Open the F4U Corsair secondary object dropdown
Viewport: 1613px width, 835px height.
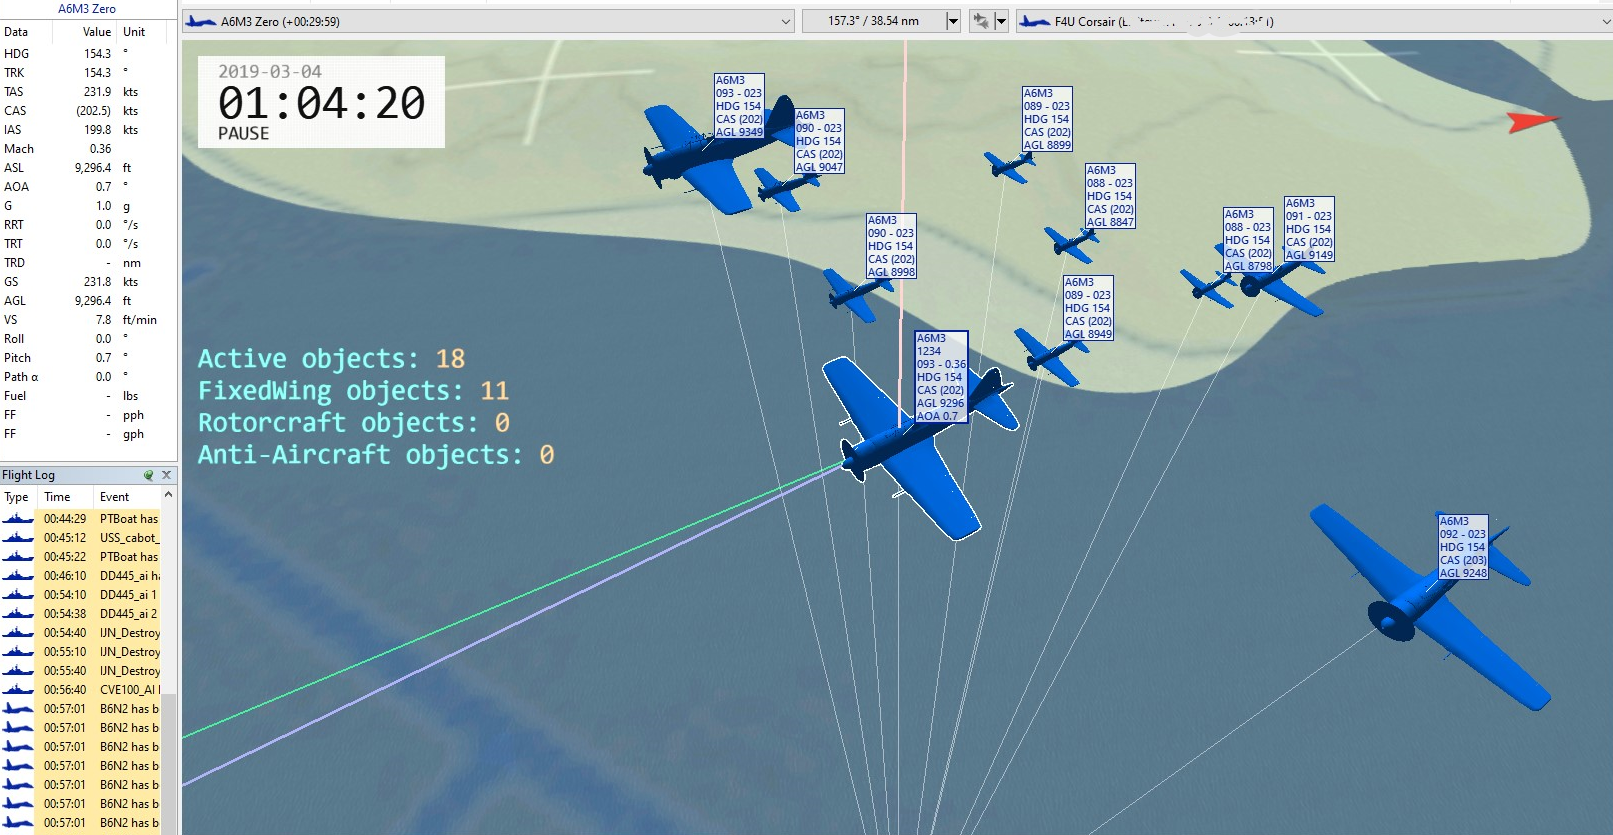point(1606,21)
